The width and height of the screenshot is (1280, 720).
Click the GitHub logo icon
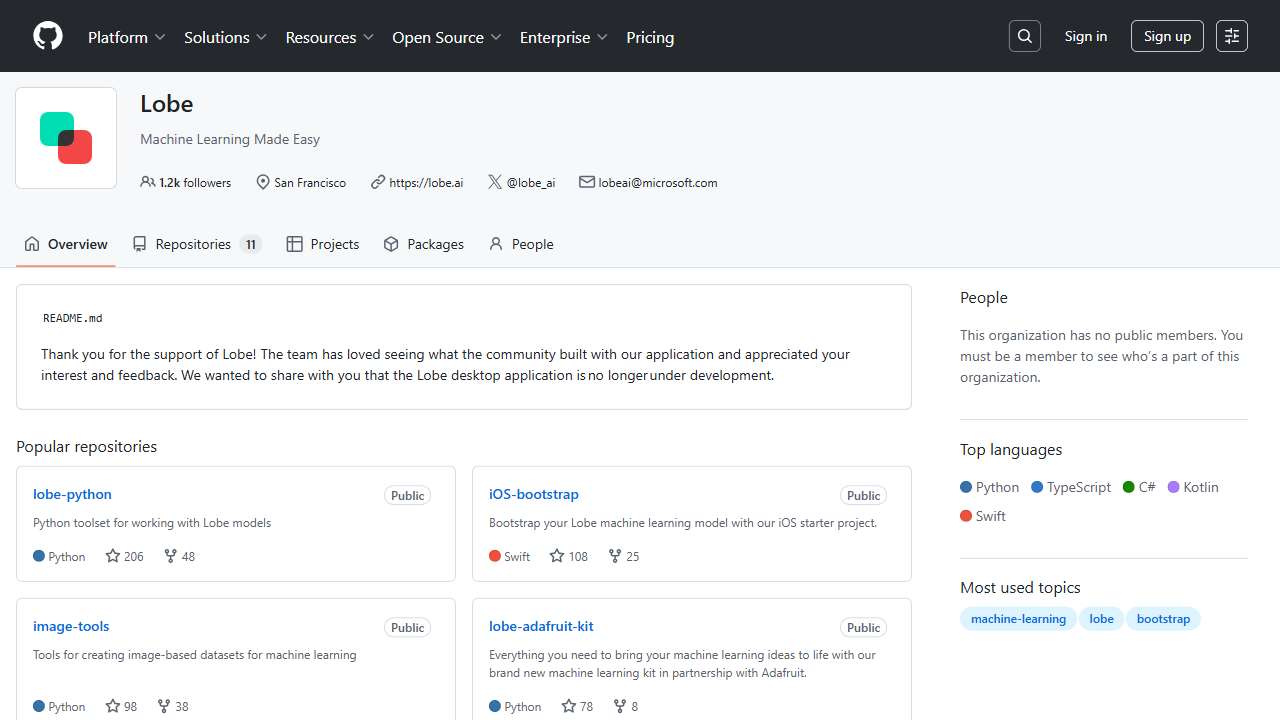tap(48, 37)
